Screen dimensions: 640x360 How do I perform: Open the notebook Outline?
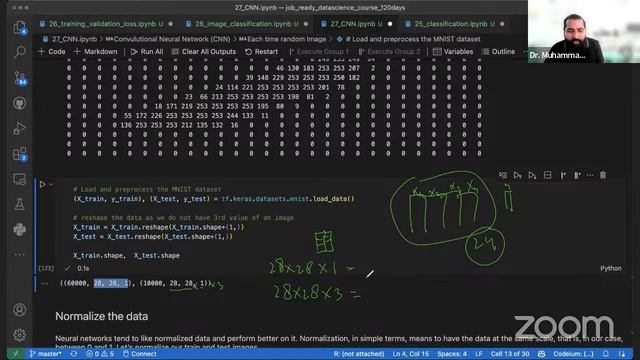[498, 52]
